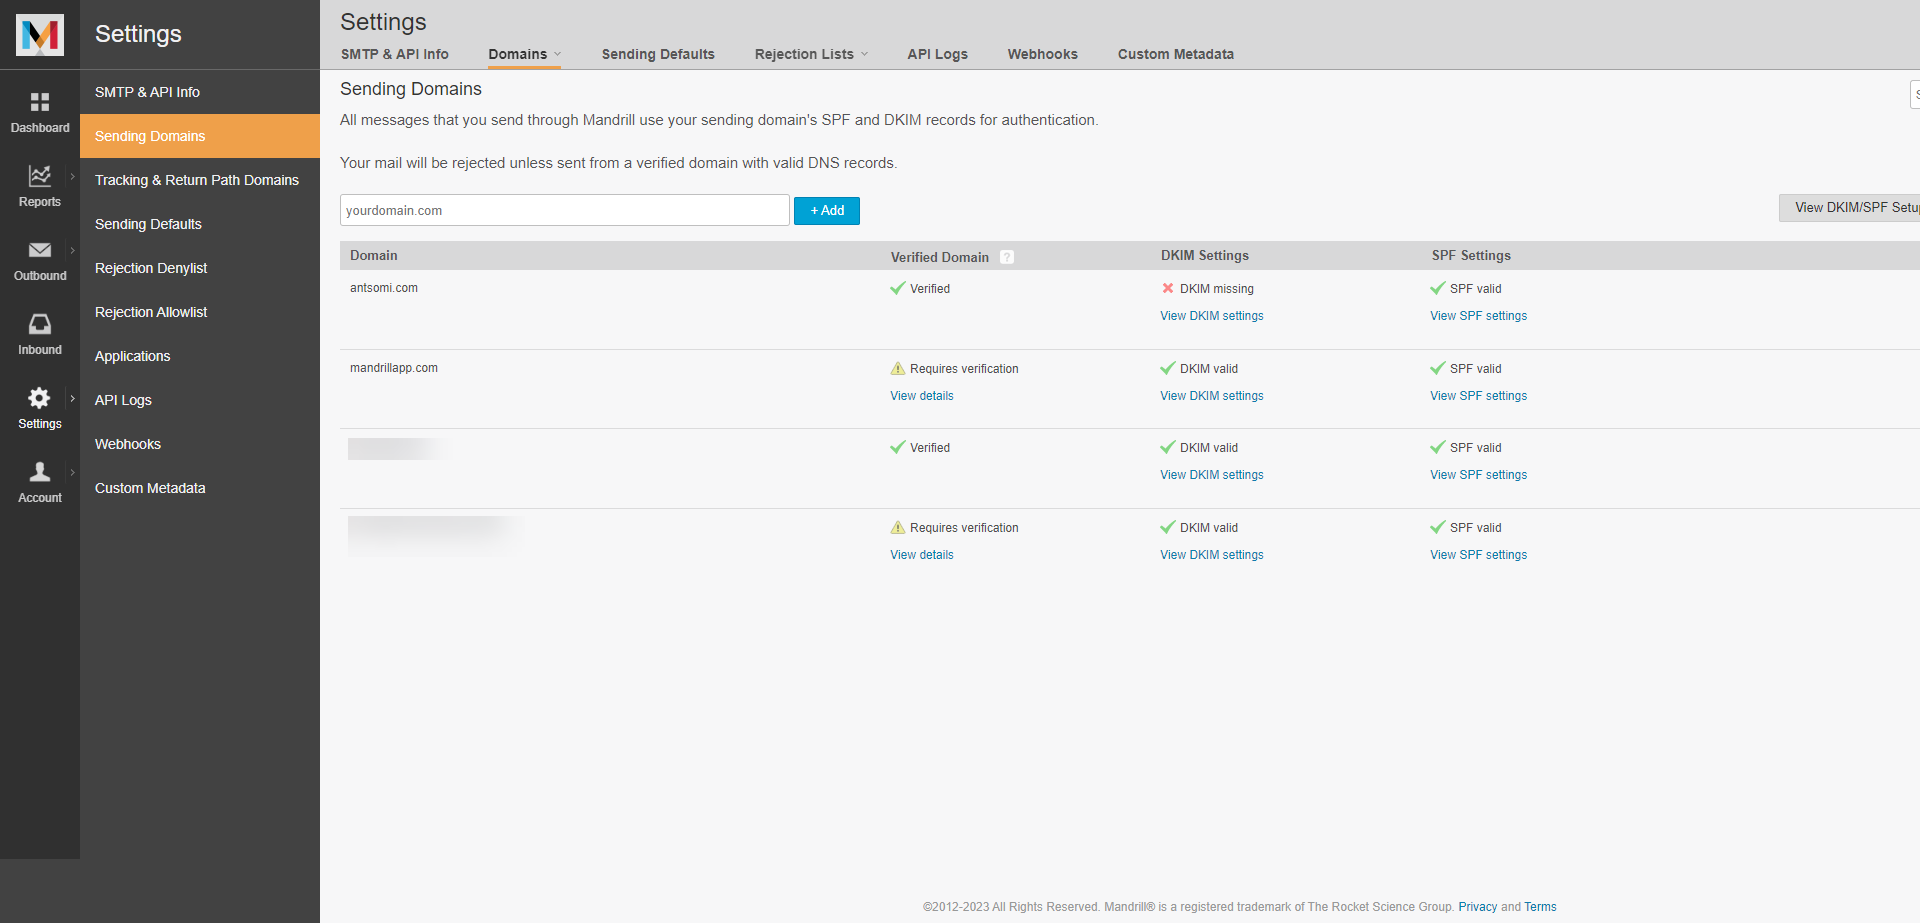The image size is (1920, 923).
Task: Open the Outbound envelope icon
Action: [x=40, y=250]
